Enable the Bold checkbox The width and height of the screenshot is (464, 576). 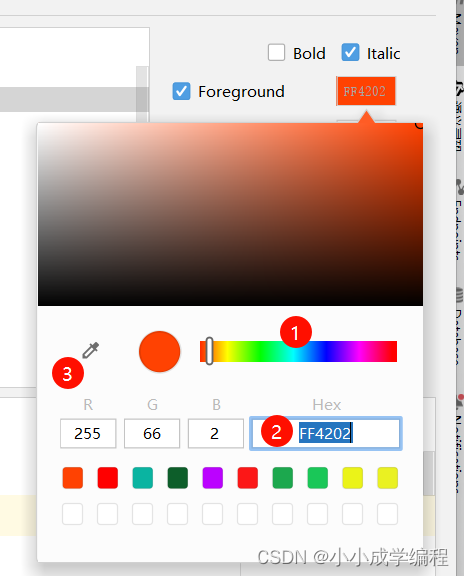(276, 53)
